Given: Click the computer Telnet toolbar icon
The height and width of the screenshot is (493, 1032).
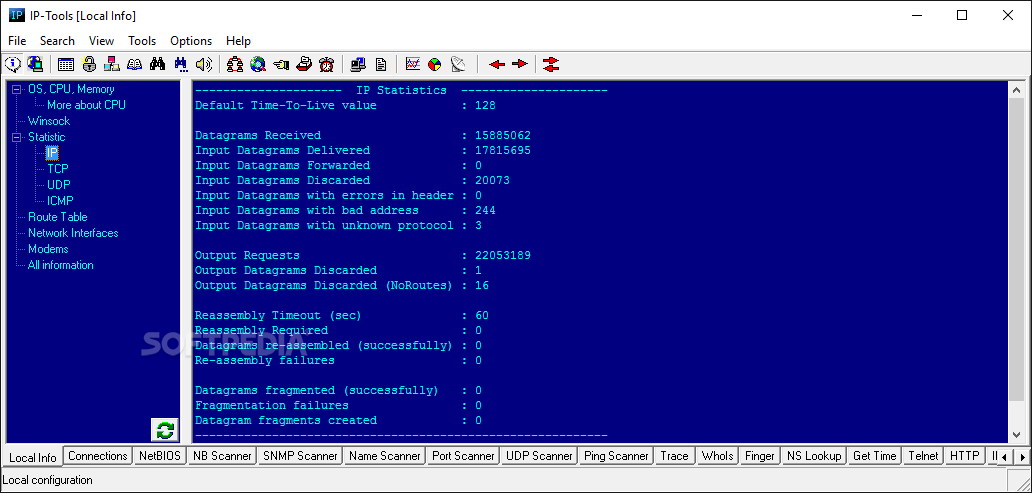Looking at the screenshot, I should pos(358,64).
